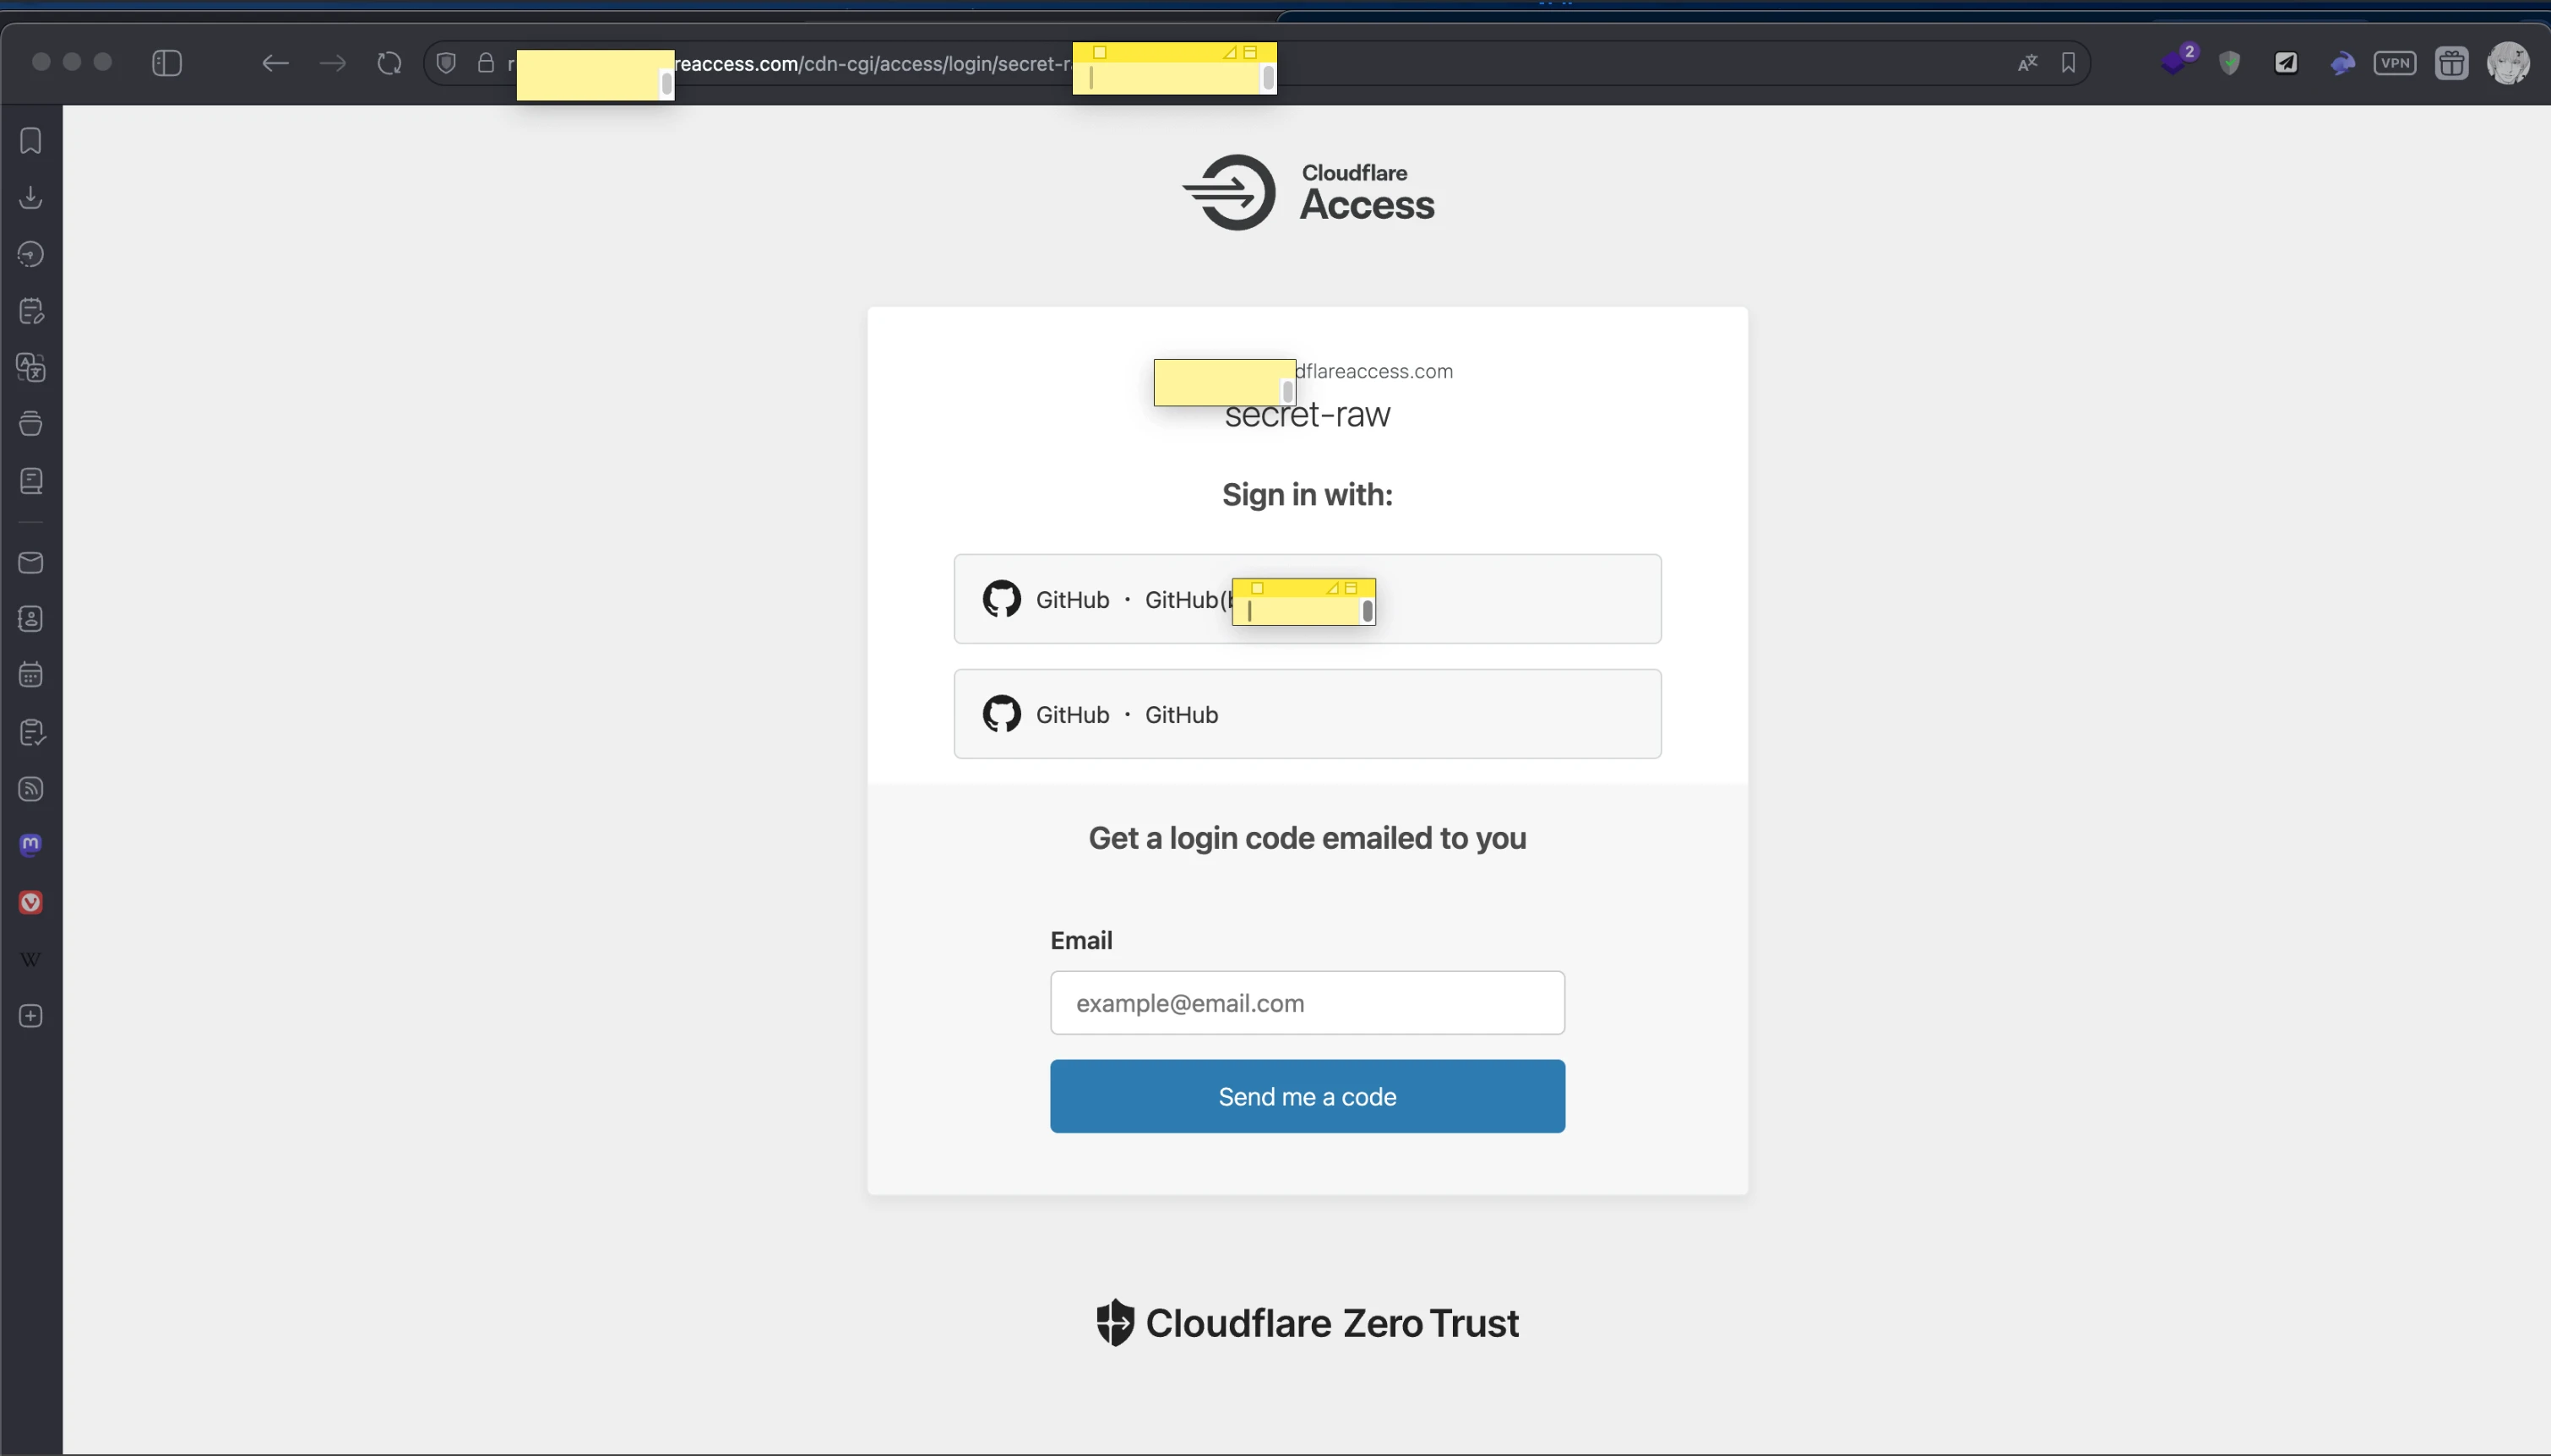Viewport: 2551px width, 1456px height.
Task: Open the Bookmarks panel in sidebar
Action: (31, 141)
